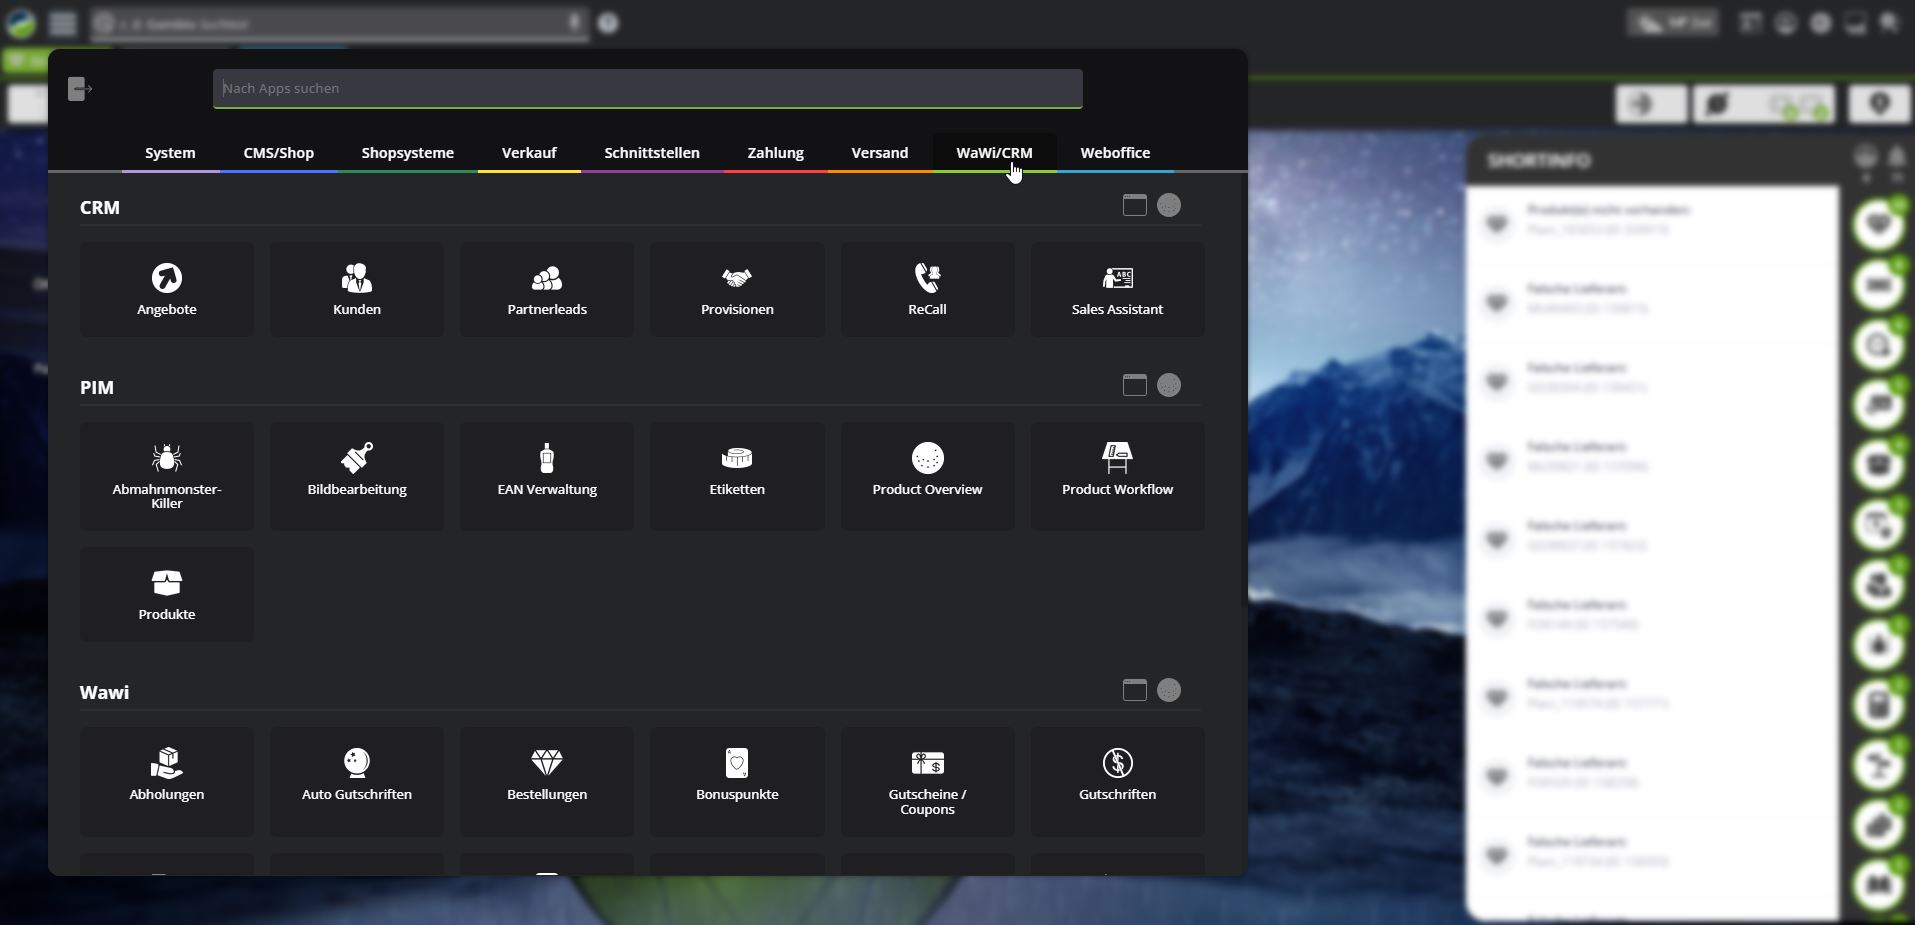Switch to the Weboffice tab
The height and width of the screenshot is (925, 1915).
(1115, 153)
